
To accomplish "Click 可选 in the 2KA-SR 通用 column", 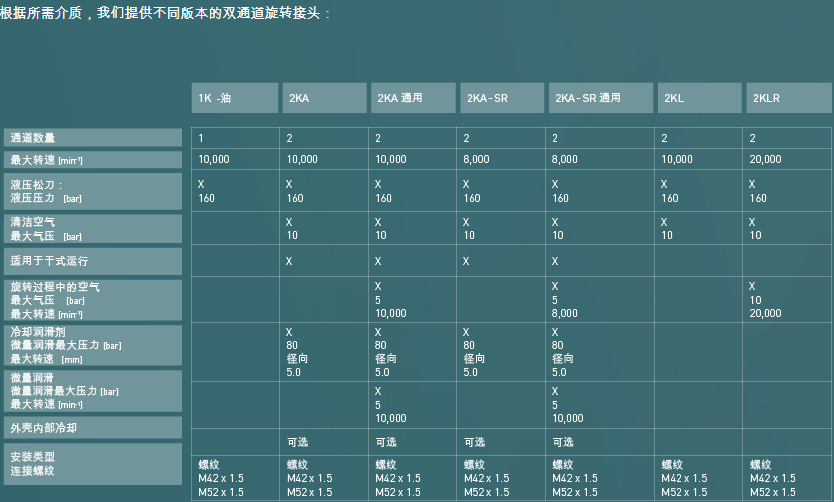I will click(562, 442).
